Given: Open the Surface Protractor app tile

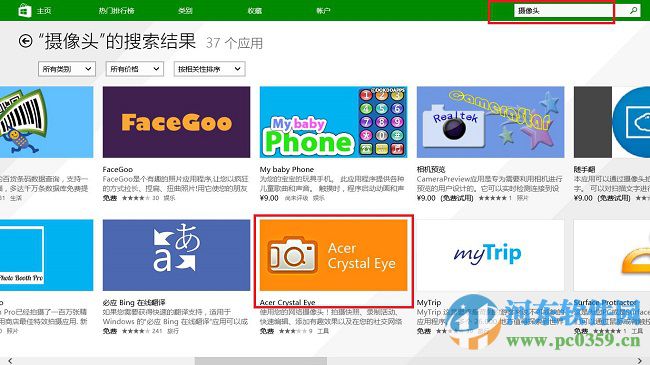Looking at the screenshot, I should pyautogui.click(x=612, y=255).
